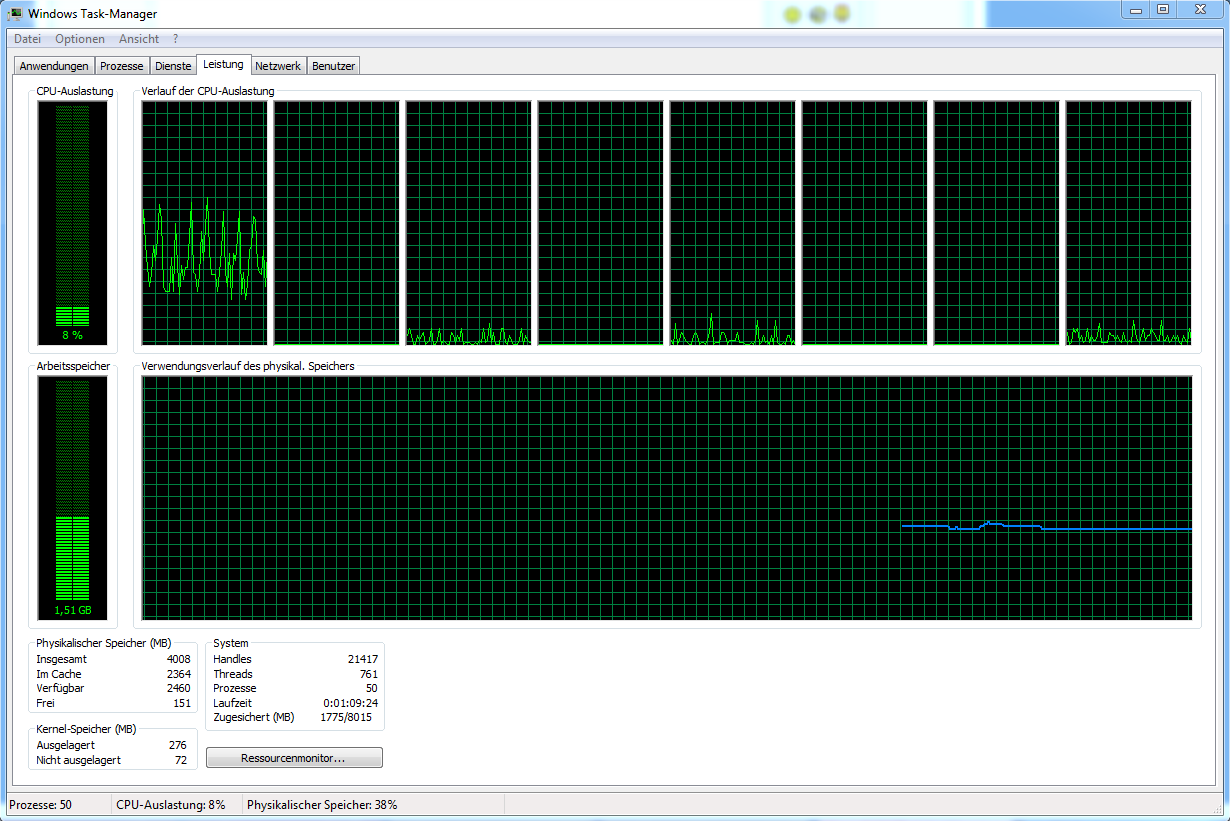
Task: Click the CPU-Auslastung 8 % meter
Action: pyautogui.click(x=73, y=223)
